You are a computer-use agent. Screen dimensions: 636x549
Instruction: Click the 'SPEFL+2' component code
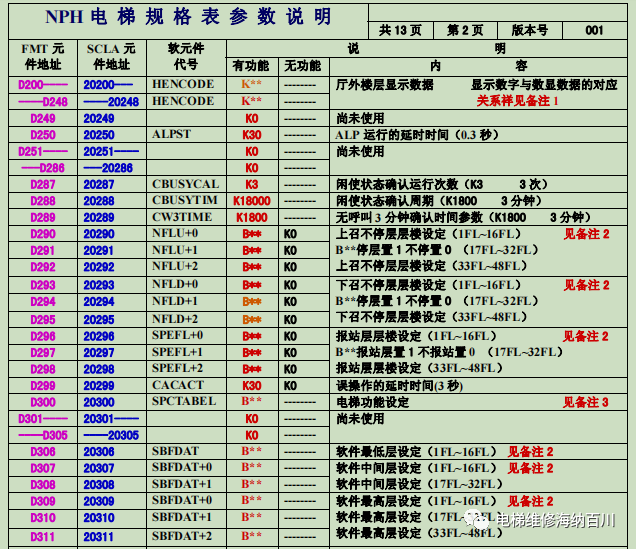click(x=177, y=368)
